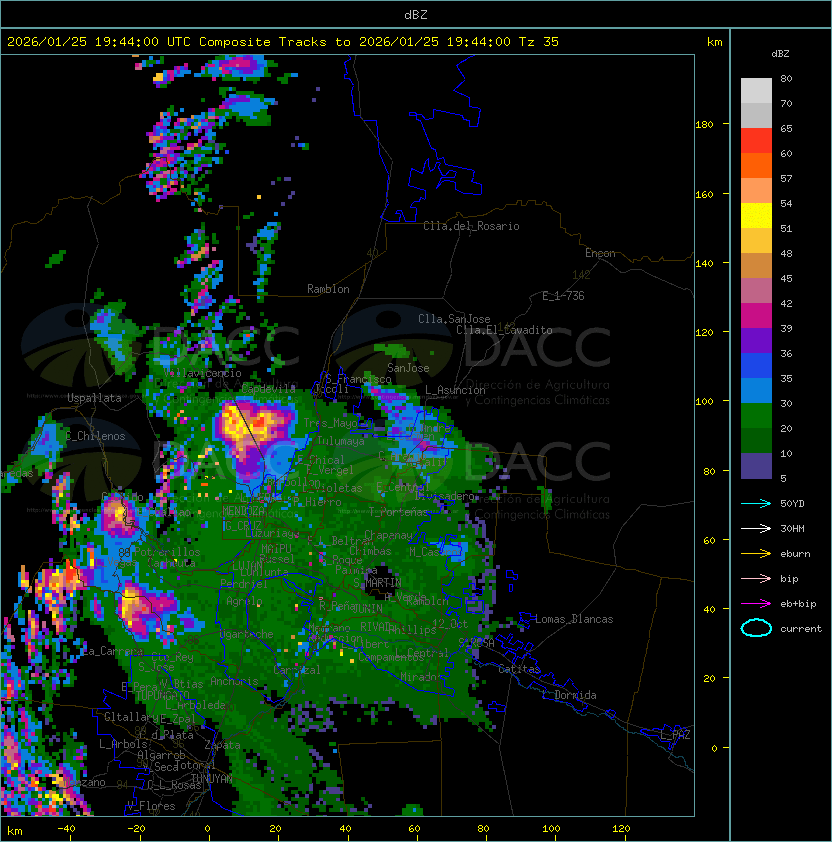The image size is (832, 842).
Task: Click the current legend label
Action: 801,628
